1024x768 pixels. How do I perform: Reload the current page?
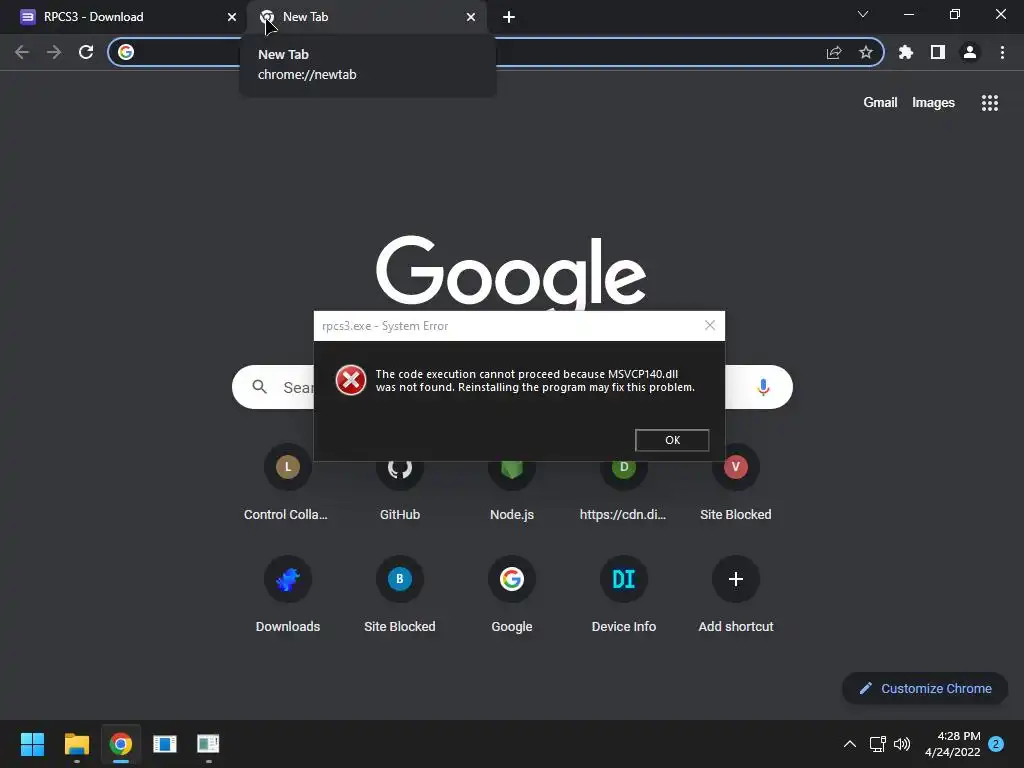click(x=86, y=52)
